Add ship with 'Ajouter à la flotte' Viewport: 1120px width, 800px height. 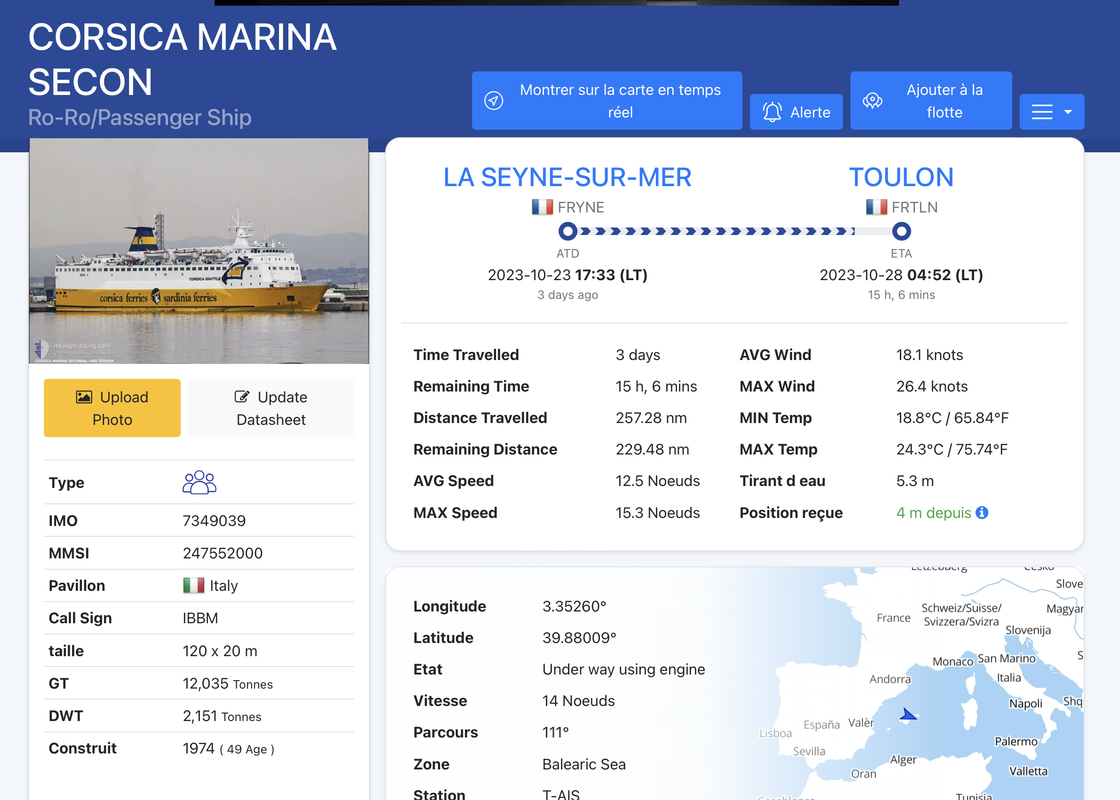coord(931,101)
